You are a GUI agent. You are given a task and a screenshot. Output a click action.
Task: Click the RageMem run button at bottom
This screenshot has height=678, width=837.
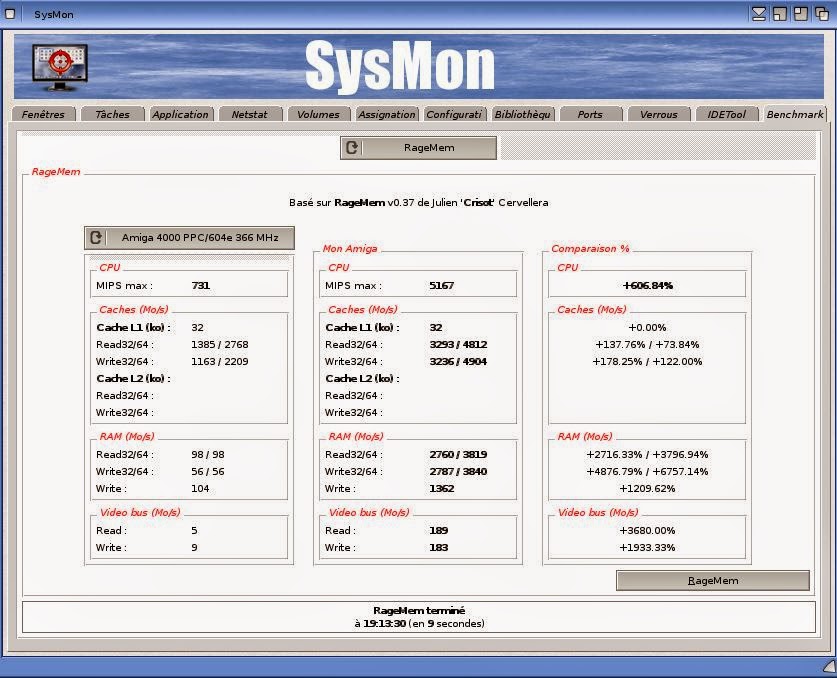[x=713, y=580]
